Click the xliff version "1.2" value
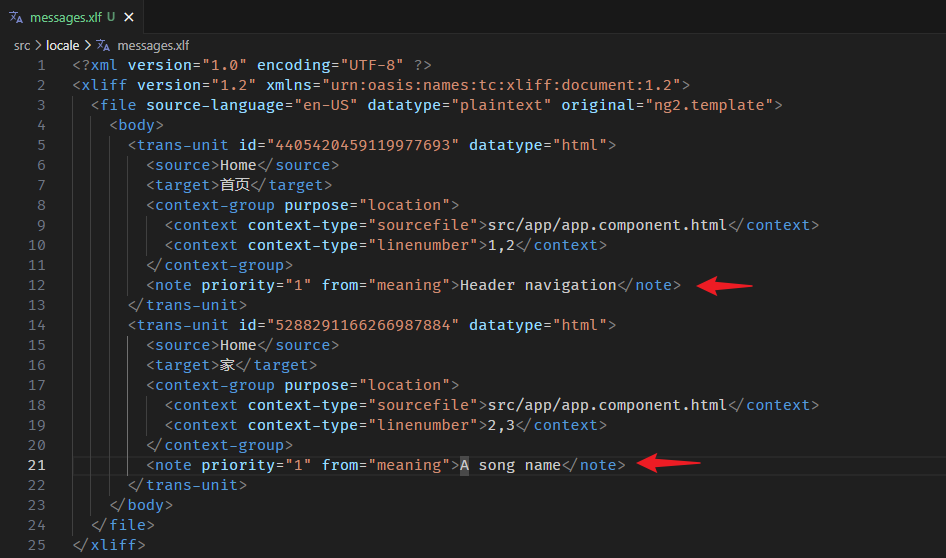This screenshot has width=946, height=558. click(x=233, y=85)
